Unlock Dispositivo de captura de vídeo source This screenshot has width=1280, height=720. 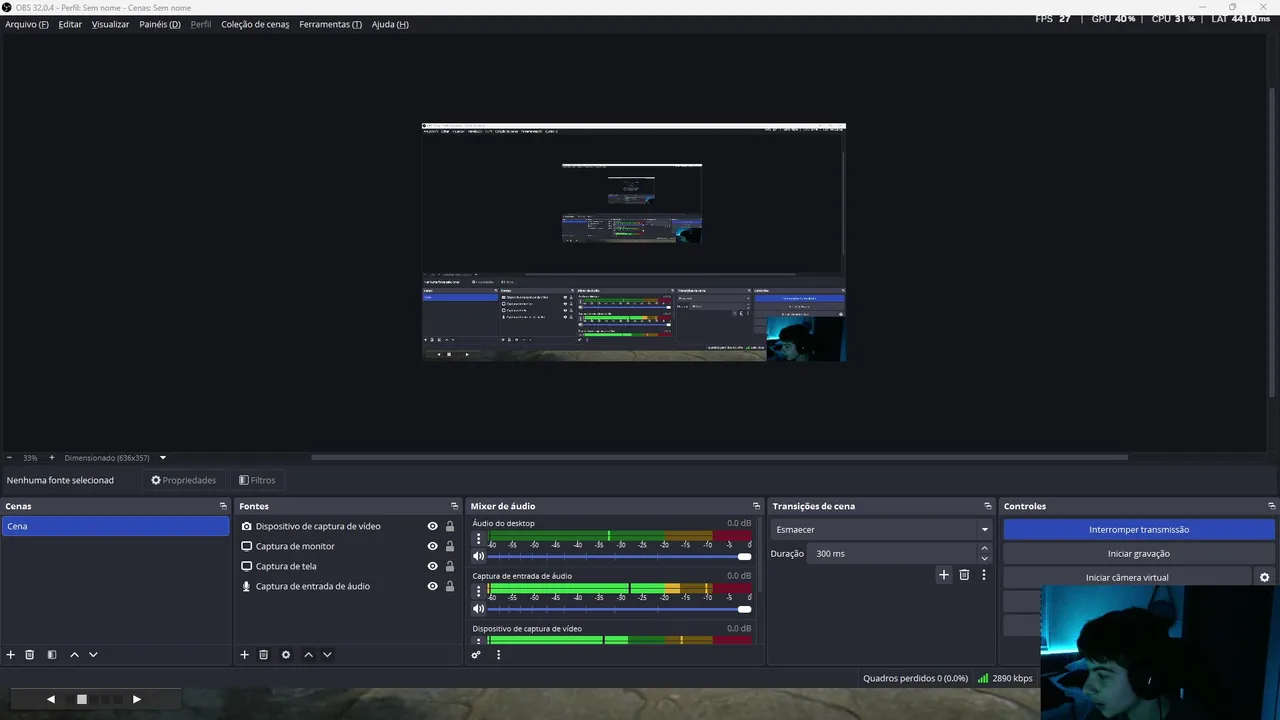tap(450, 526)
